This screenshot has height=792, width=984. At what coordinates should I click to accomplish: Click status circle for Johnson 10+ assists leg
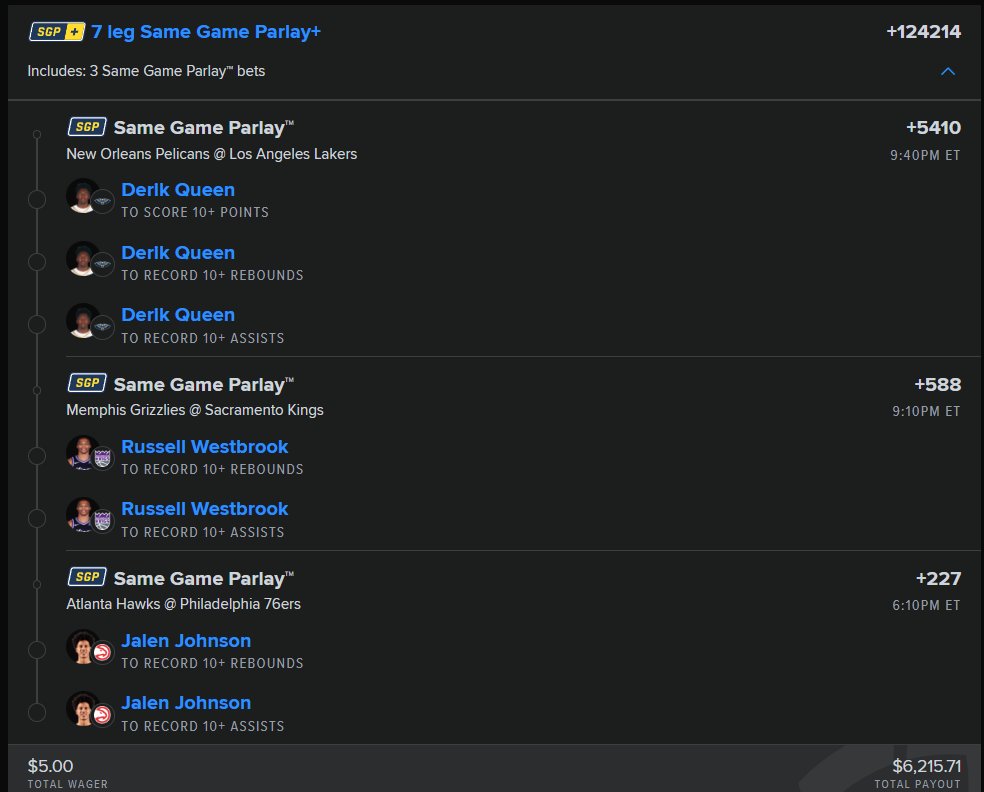pyautogui.click(x=37, y=712)
